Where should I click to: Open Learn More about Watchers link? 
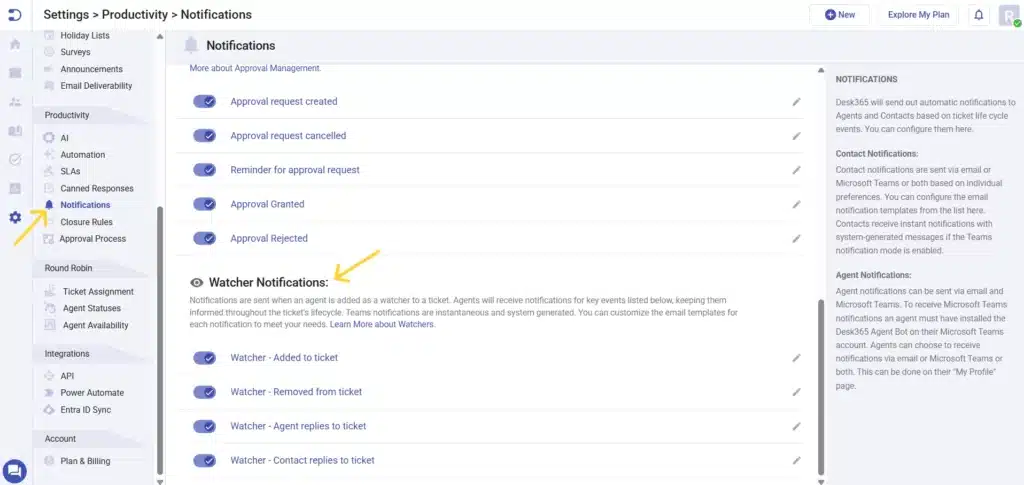382,325
